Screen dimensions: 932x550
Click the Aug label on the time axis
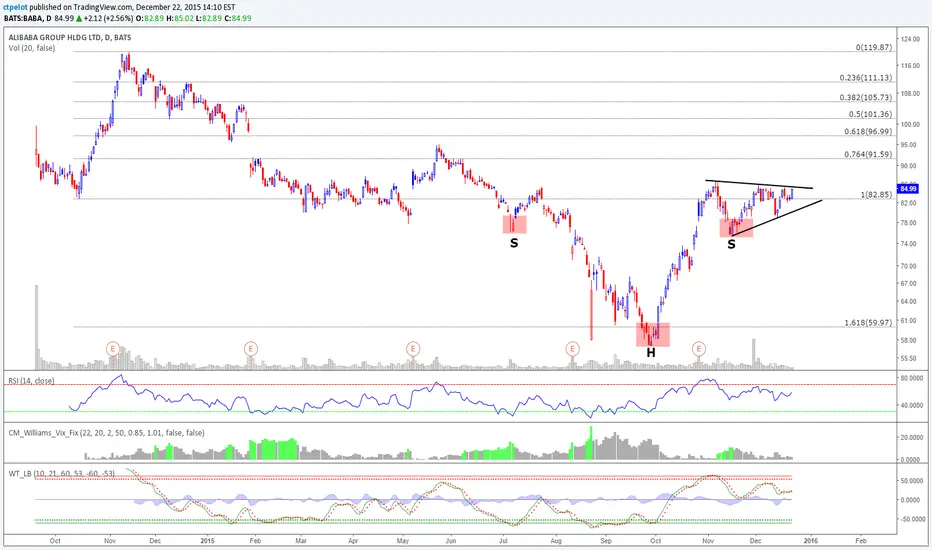click(x=556, y=541)
